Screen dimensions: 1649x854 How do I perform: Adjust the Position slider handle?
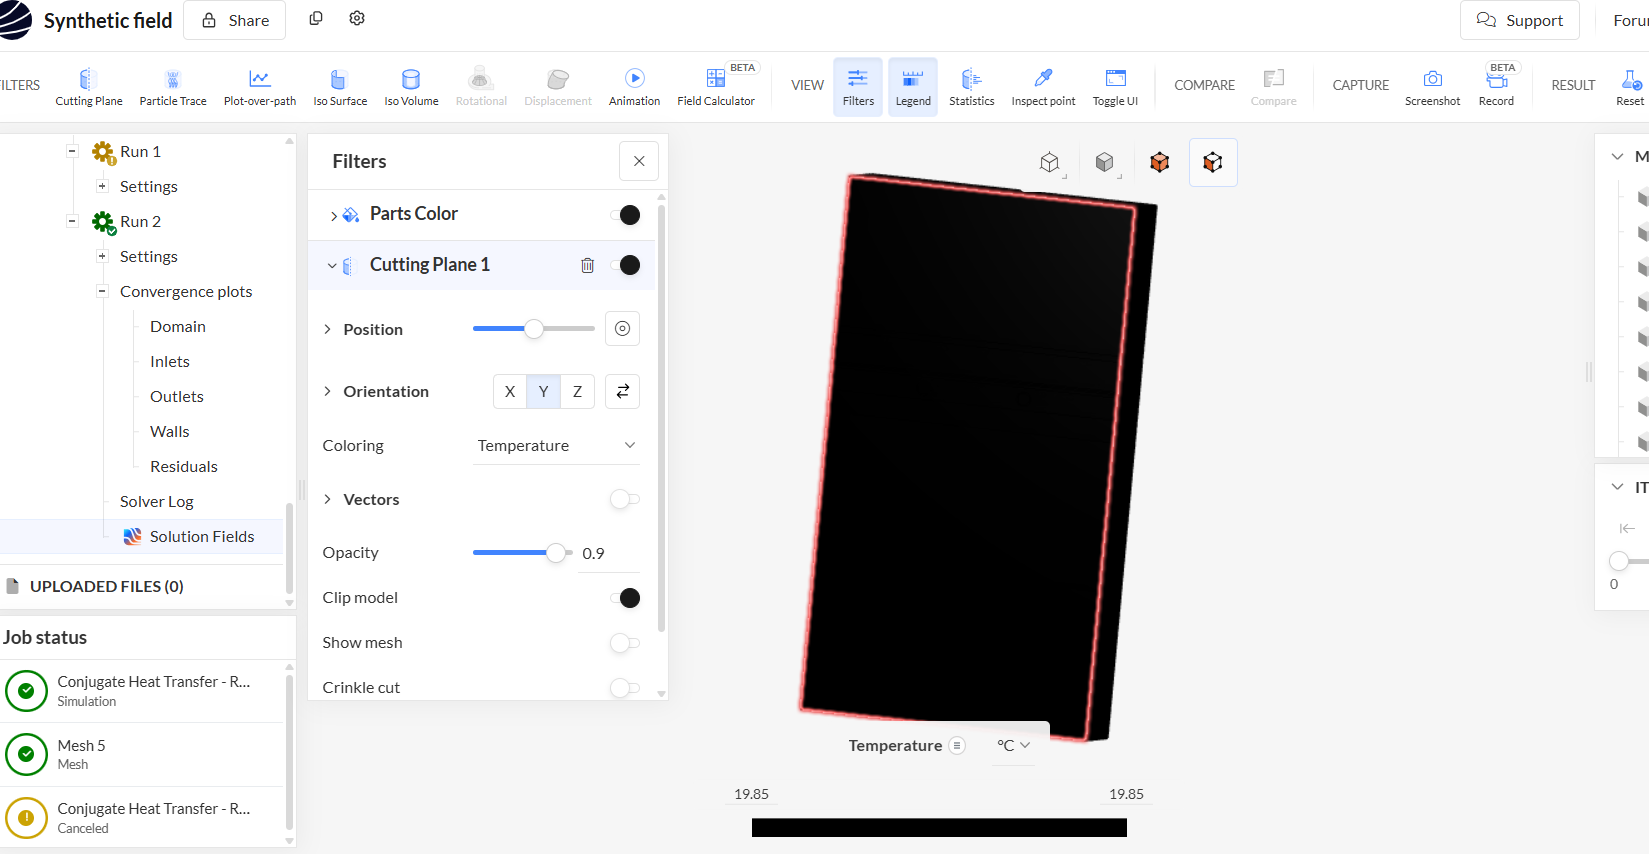coord(534,328)
